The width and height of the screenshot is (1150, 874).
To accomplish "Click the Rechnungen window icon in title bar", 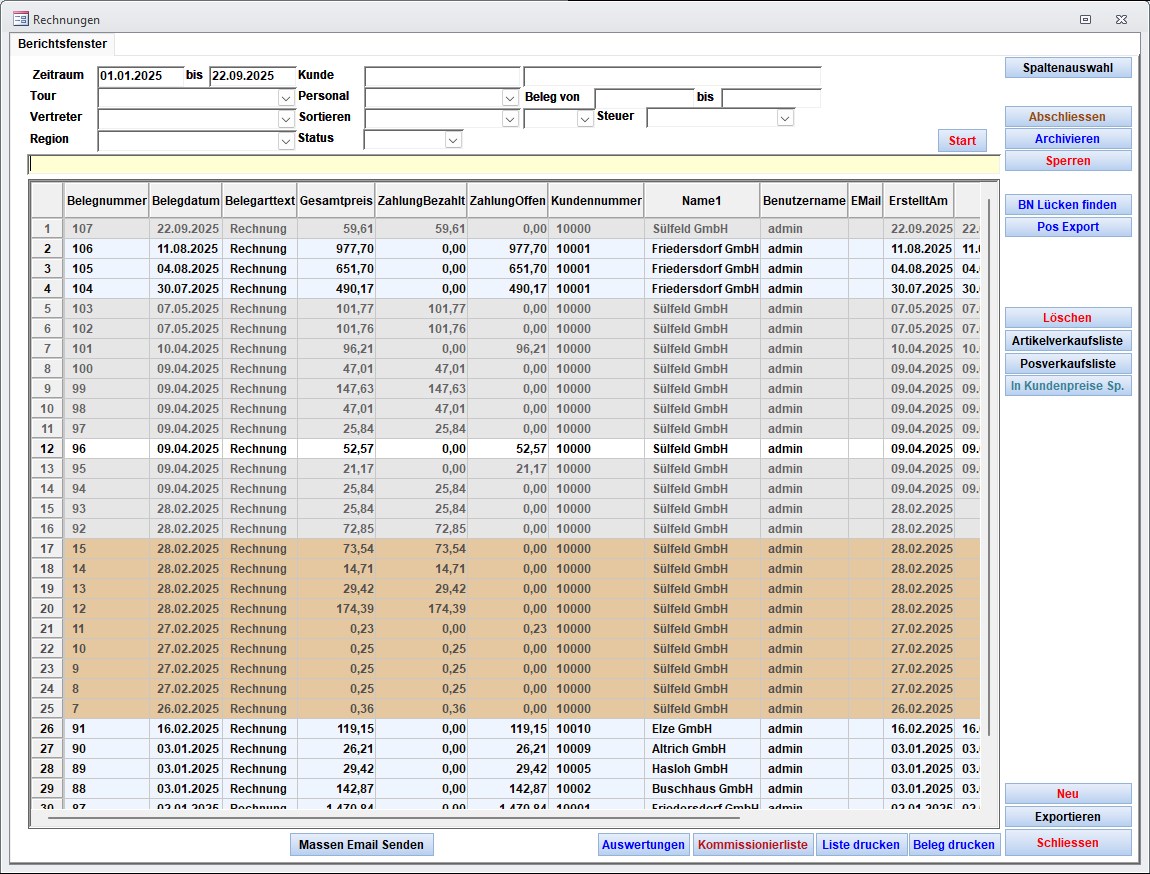I will [x=20, y=19].
